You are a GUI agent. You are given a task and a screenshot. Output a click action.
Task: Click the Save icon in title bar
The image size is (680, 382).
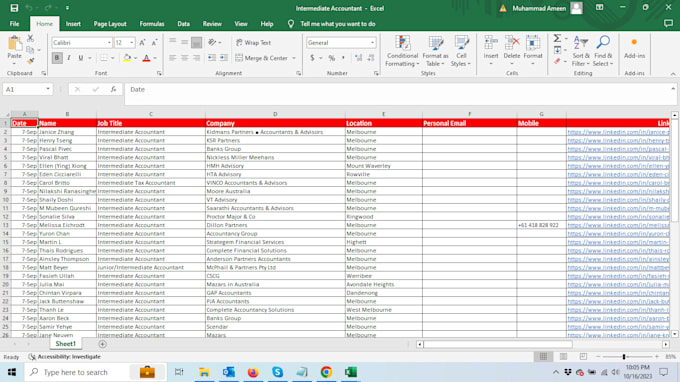point(14,8)
